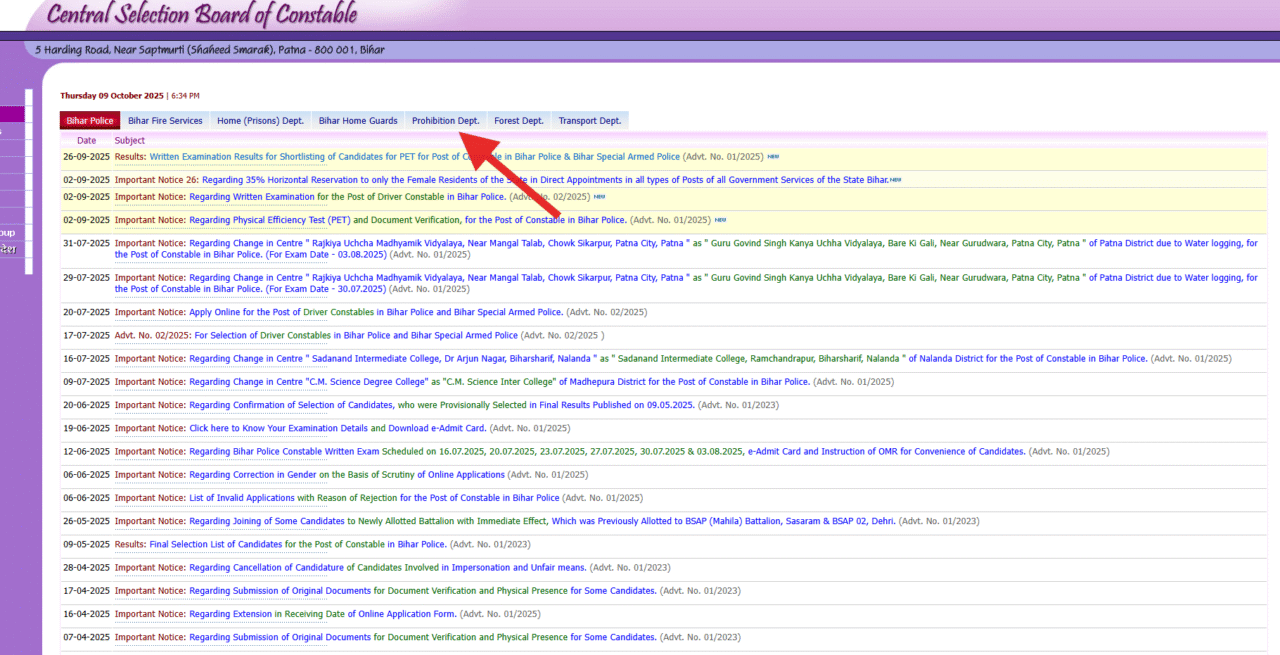Click the 'new' icon beside the Driver Constable written exam notice
Viewport: 1280px width, 655px height.
tap(599, 197)
